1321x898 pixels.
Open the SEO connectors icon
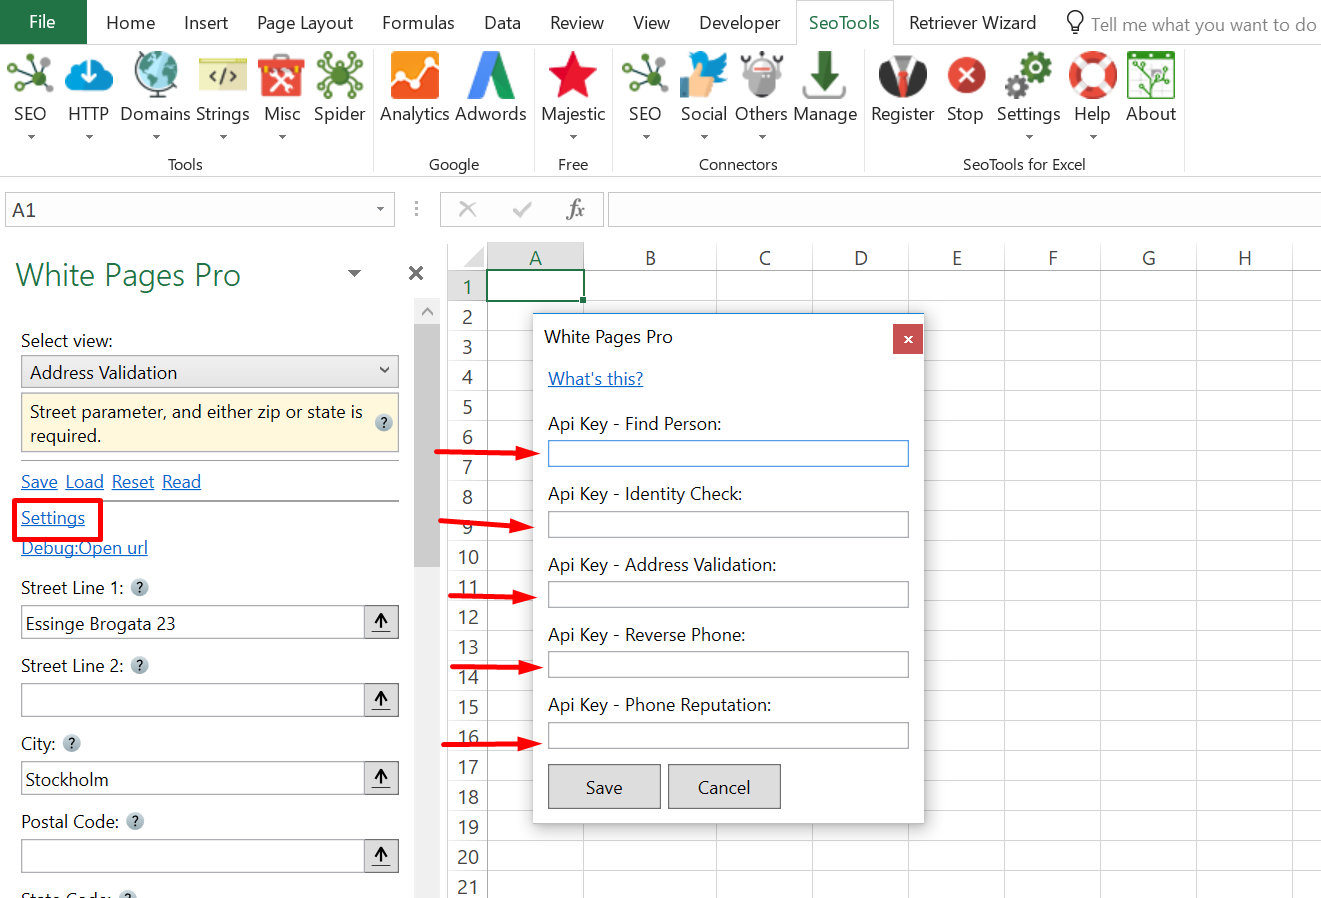645,76
